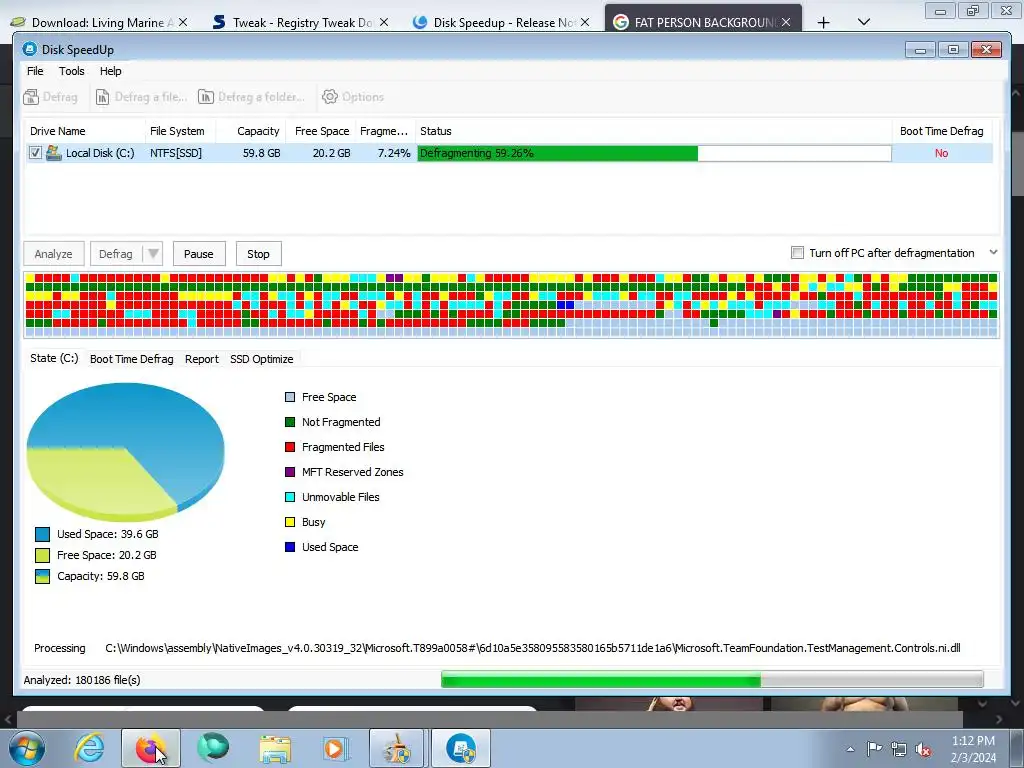1024x768 pixels.
Task: Close the Tweak Registry Tweak tab
Action: coord(384,22)
